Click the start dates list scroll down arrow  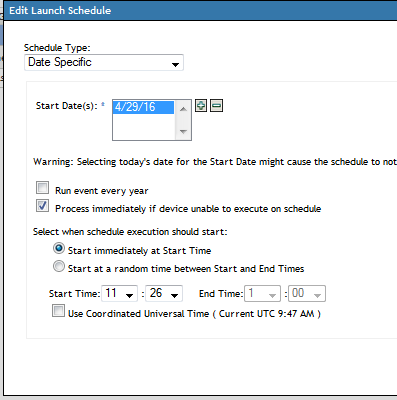click(x=183, y=132)
